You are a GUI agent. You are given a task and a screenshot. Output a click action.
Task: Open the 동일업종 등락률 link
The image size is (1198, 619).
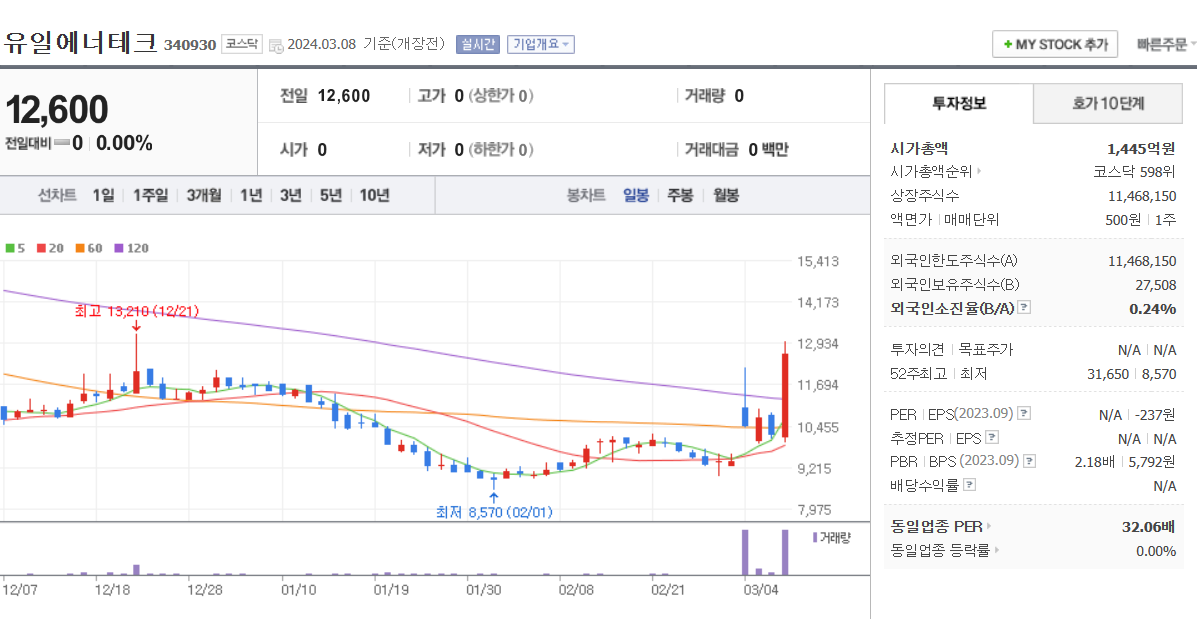[x=941, y=550]
